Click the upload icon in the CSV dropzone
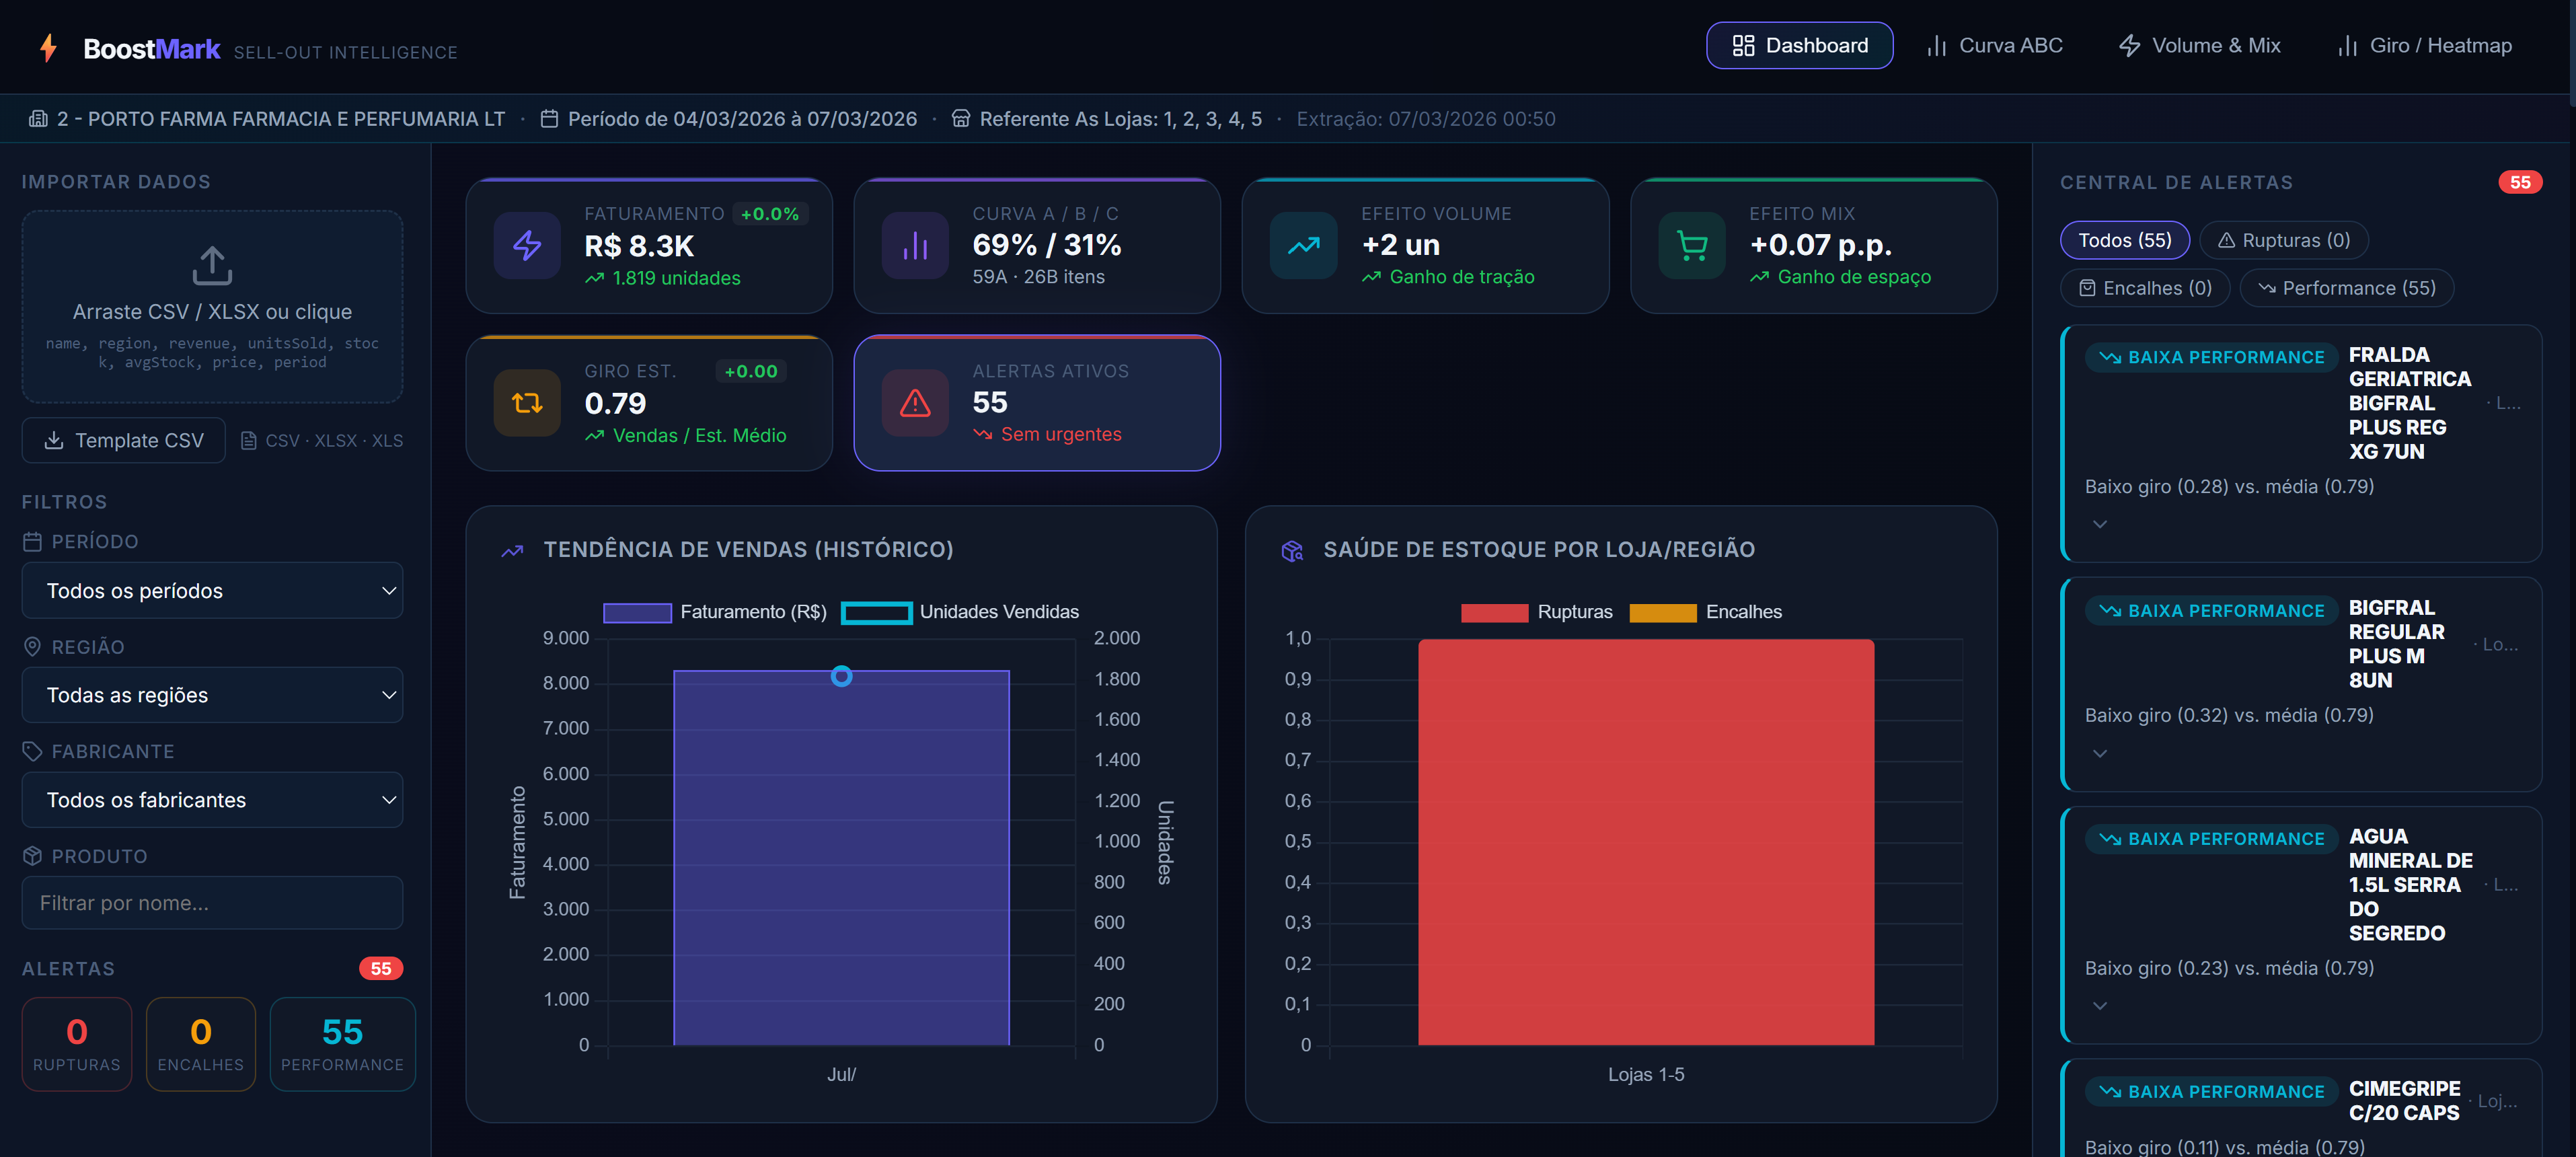Screen dimensions: 2576x1157 pyautogui.click(x=212, y=264)
